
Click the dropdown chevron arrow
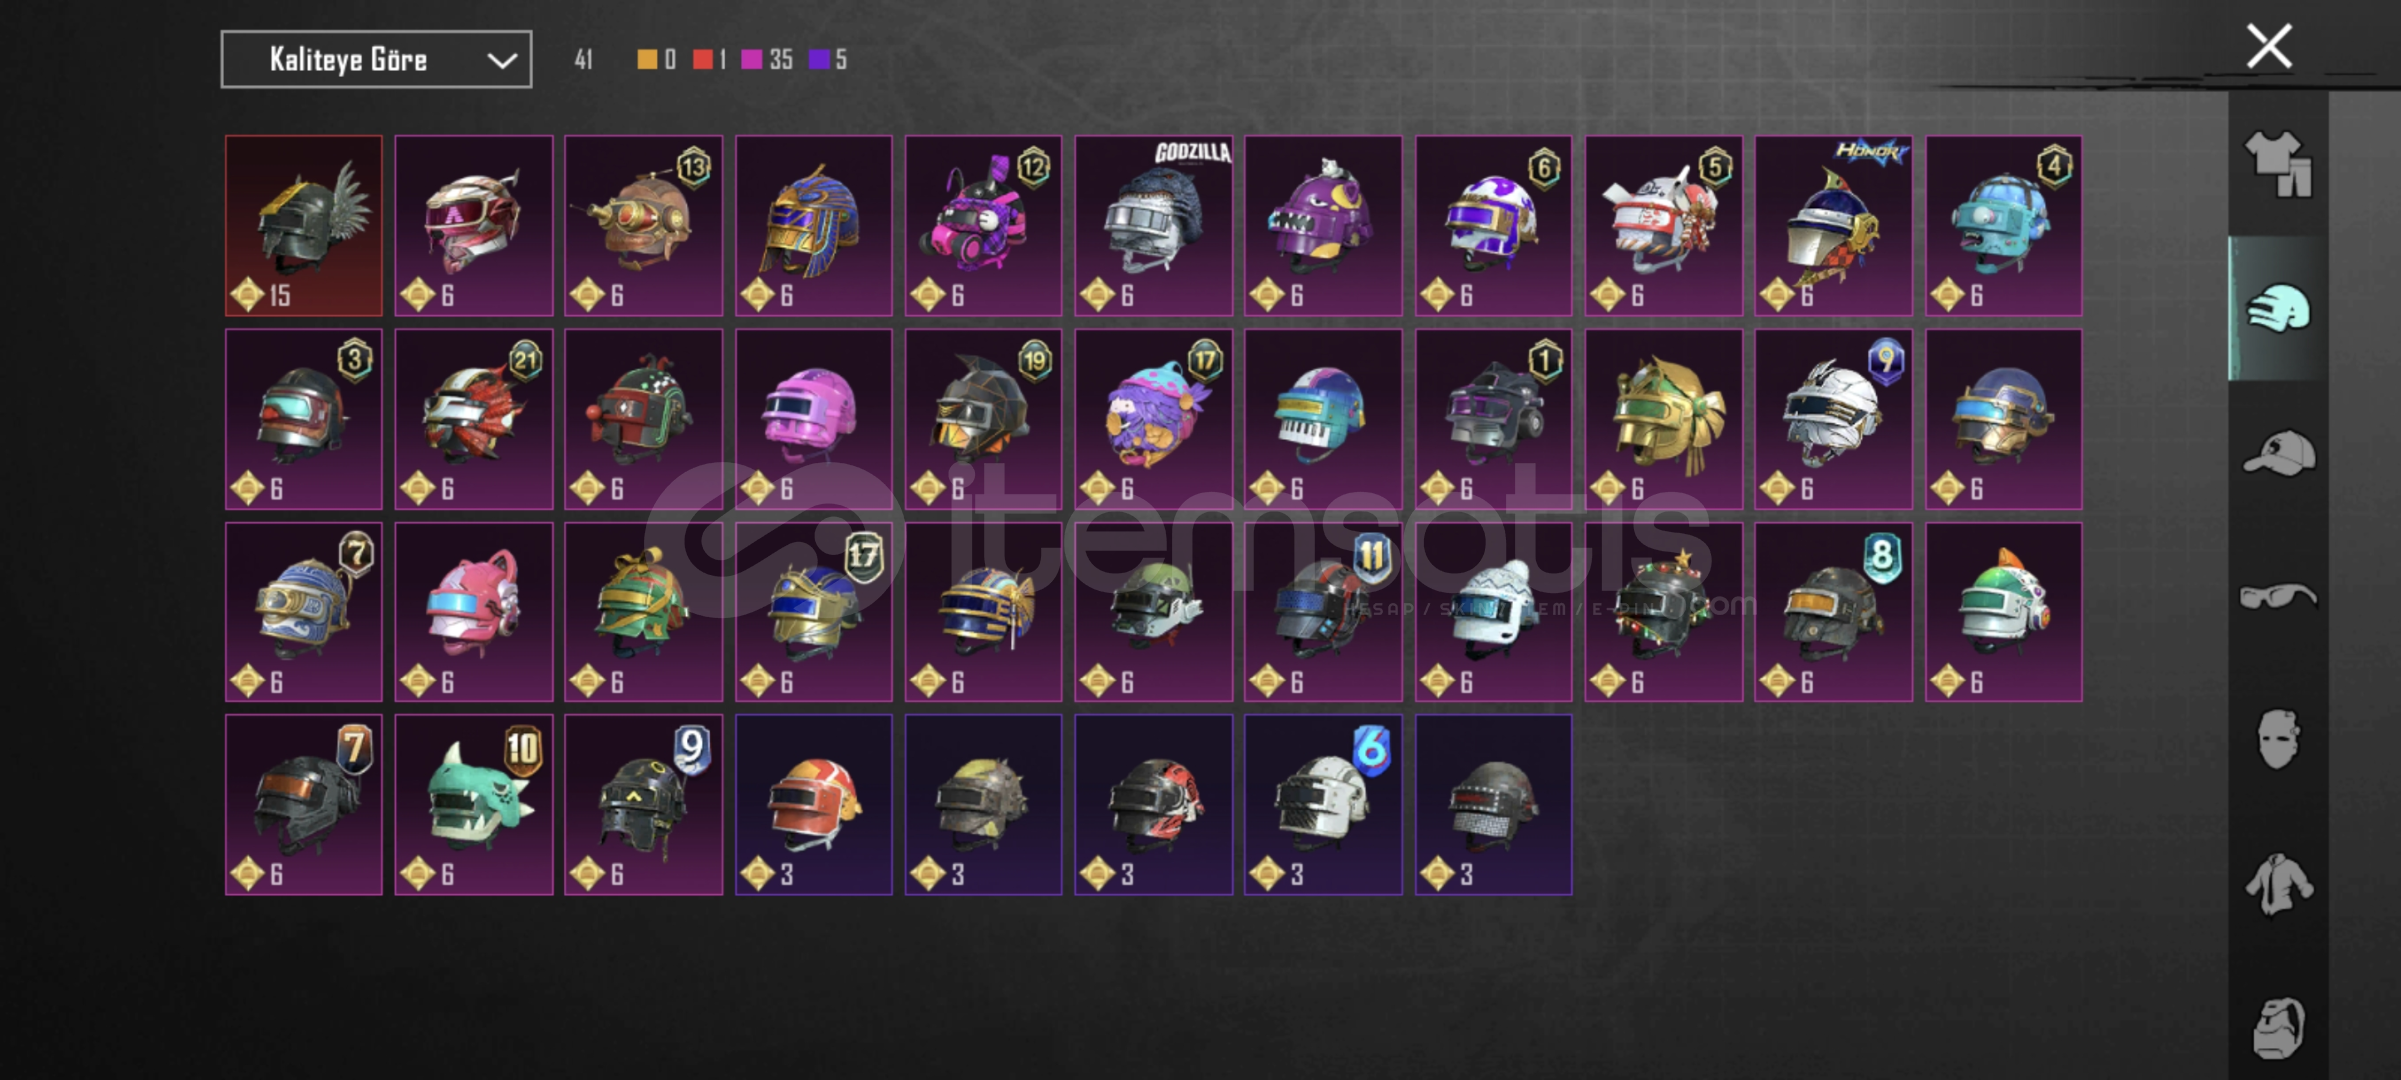502,61
